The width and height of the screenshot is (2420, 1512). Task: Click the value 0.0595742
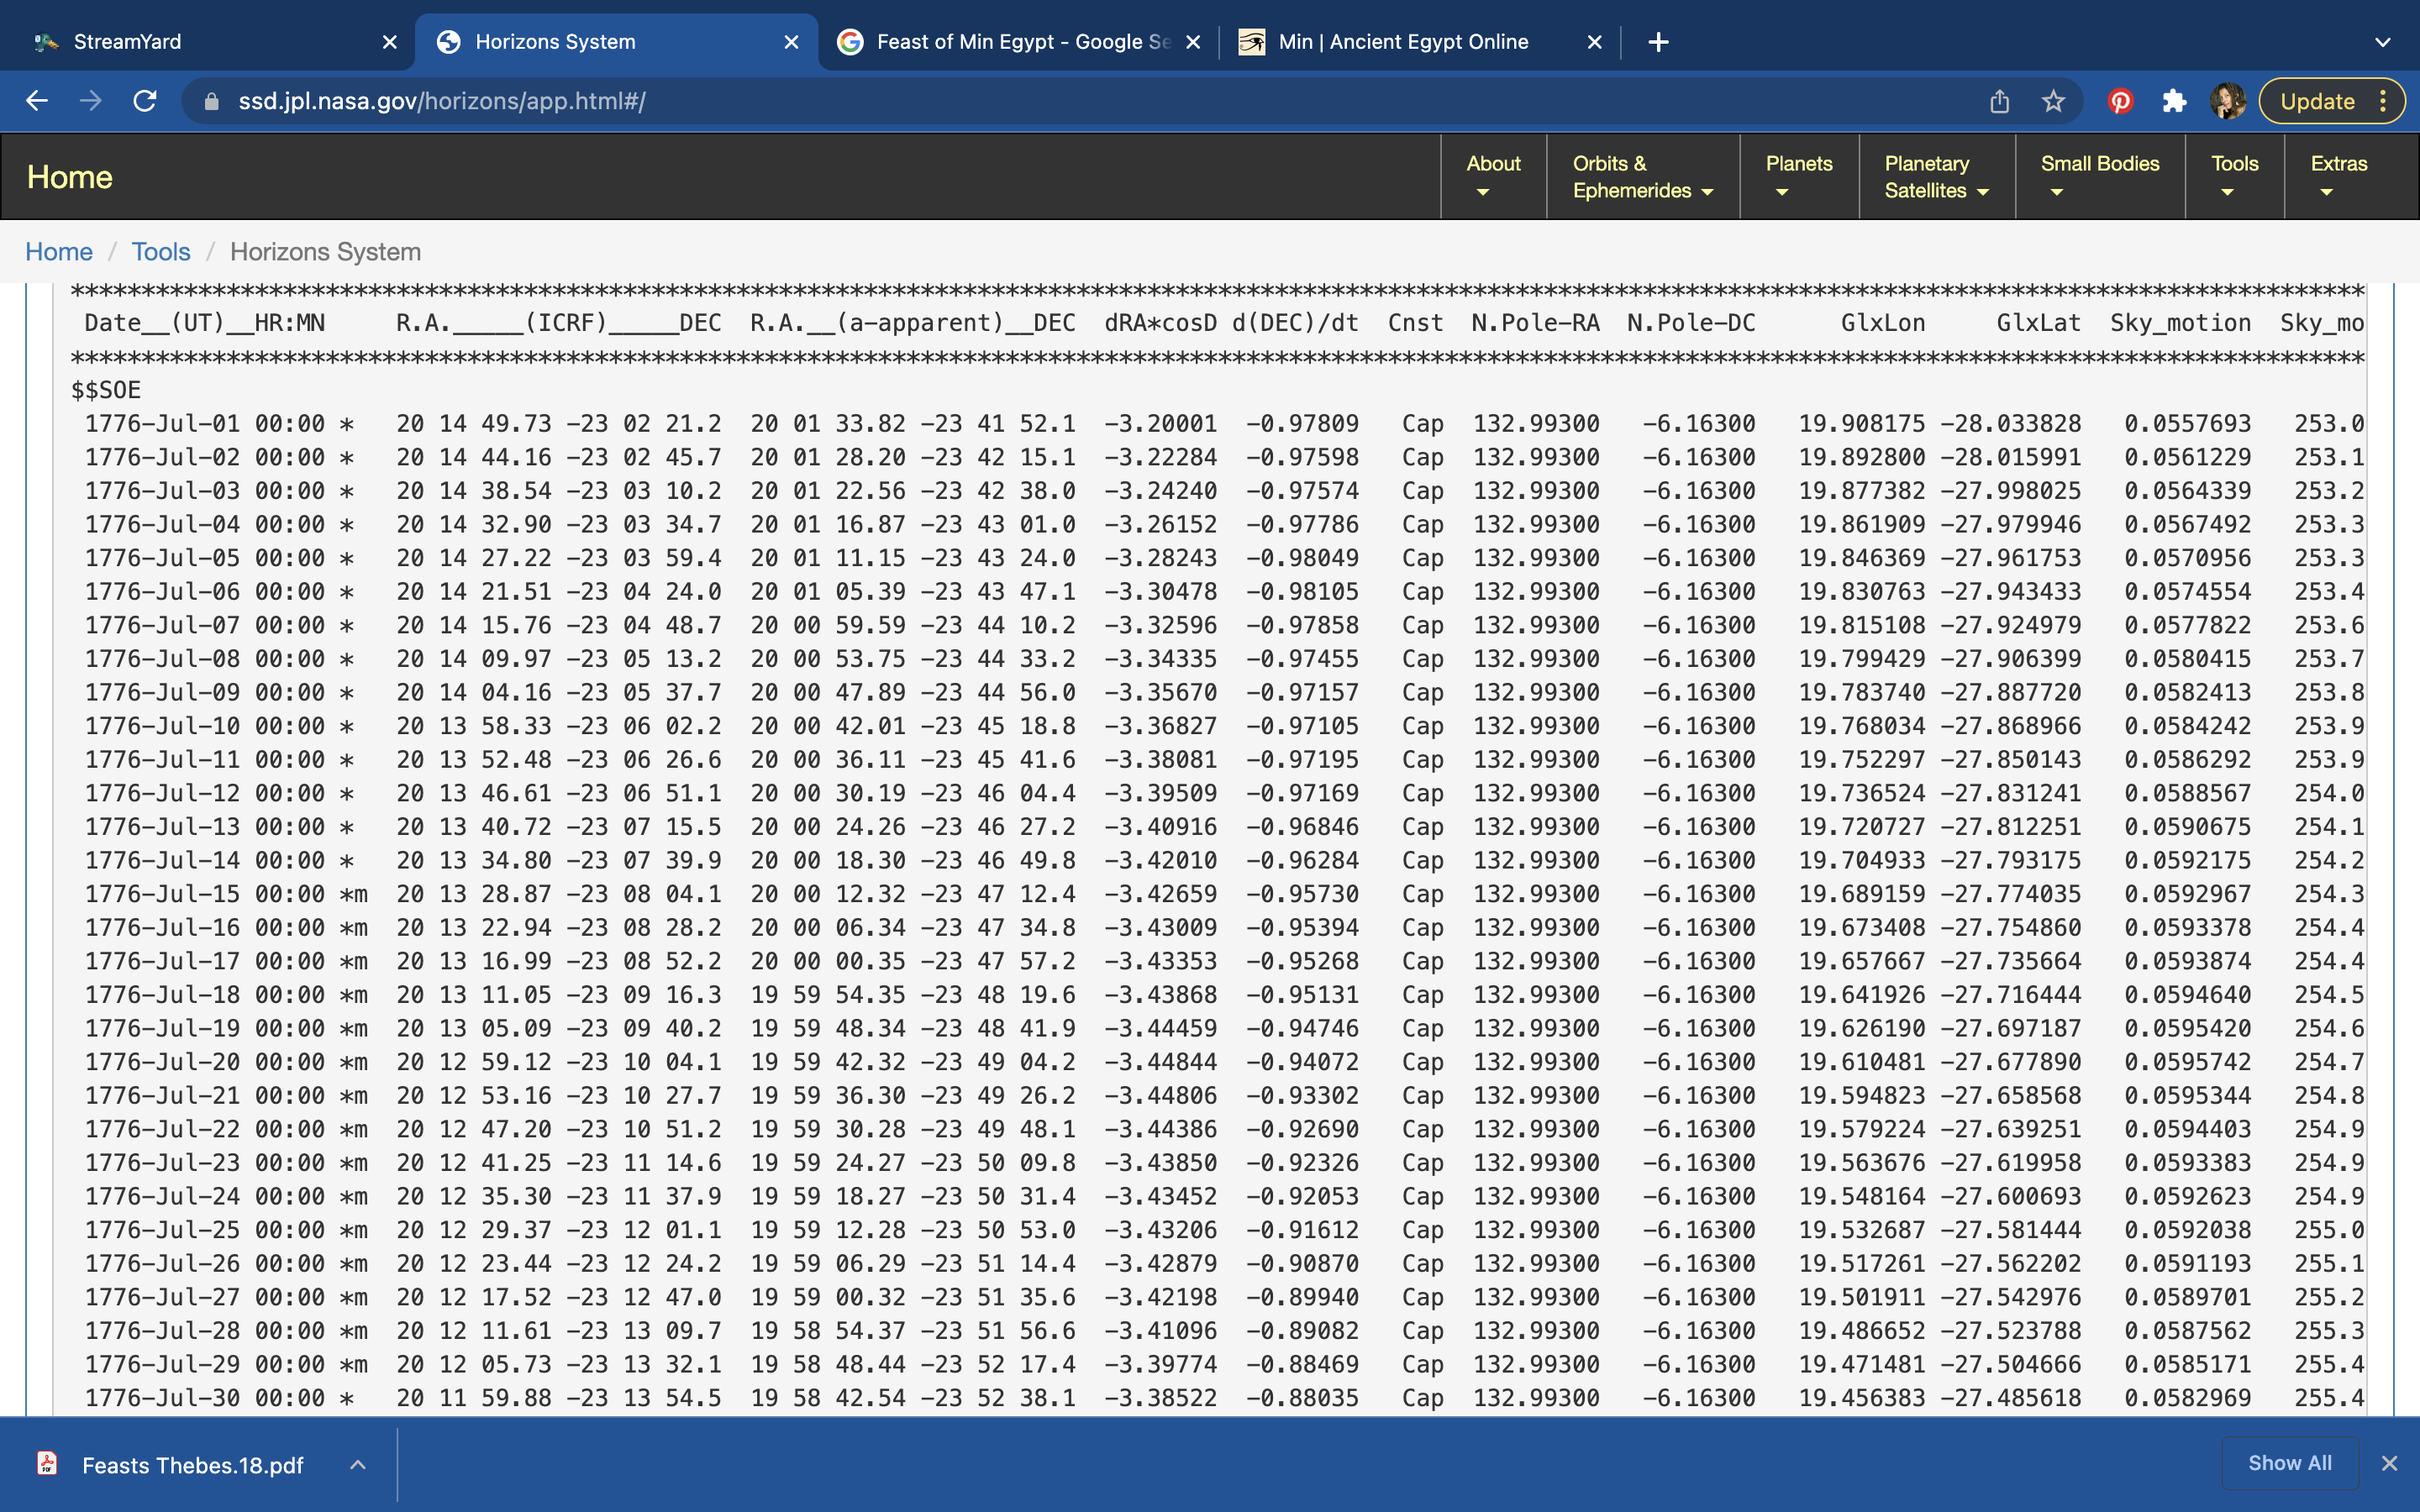2187,1062
